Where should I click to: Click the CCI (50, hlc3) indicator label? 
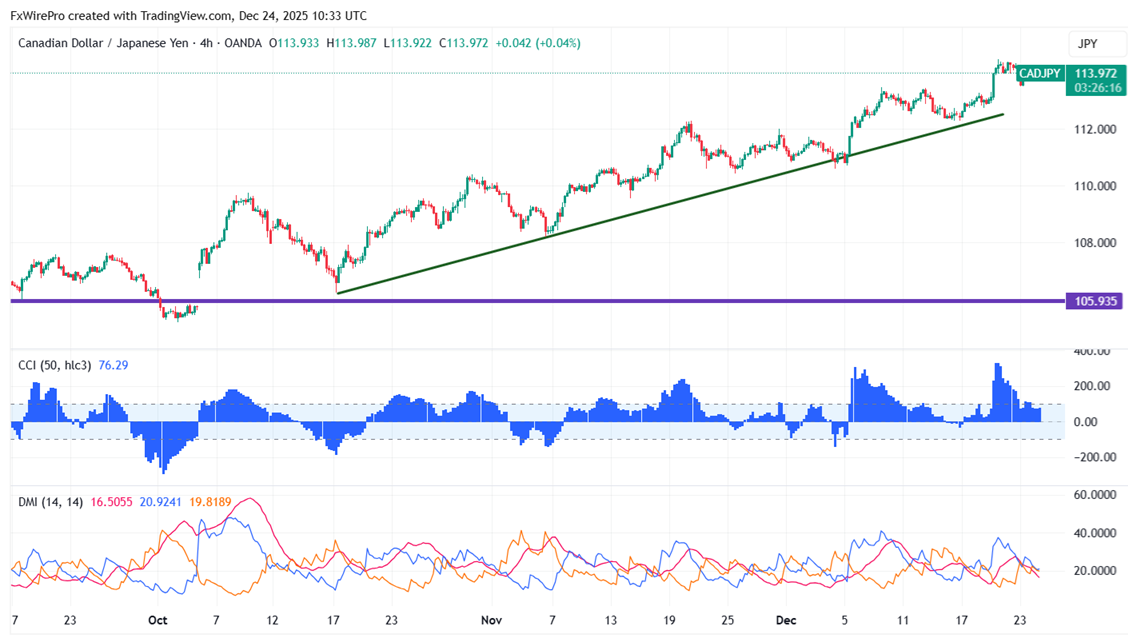click(x=55, y=365)
